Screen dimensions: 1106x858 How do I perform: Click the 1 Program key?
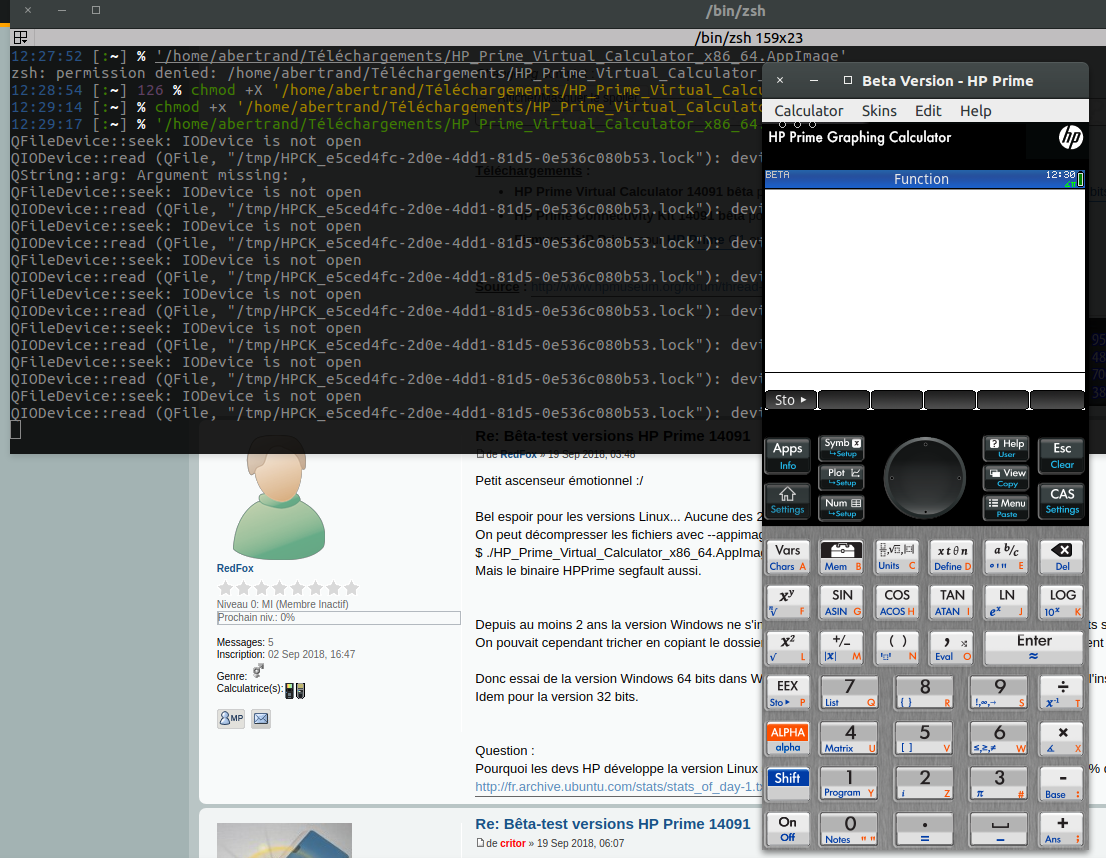pos(850,784)
